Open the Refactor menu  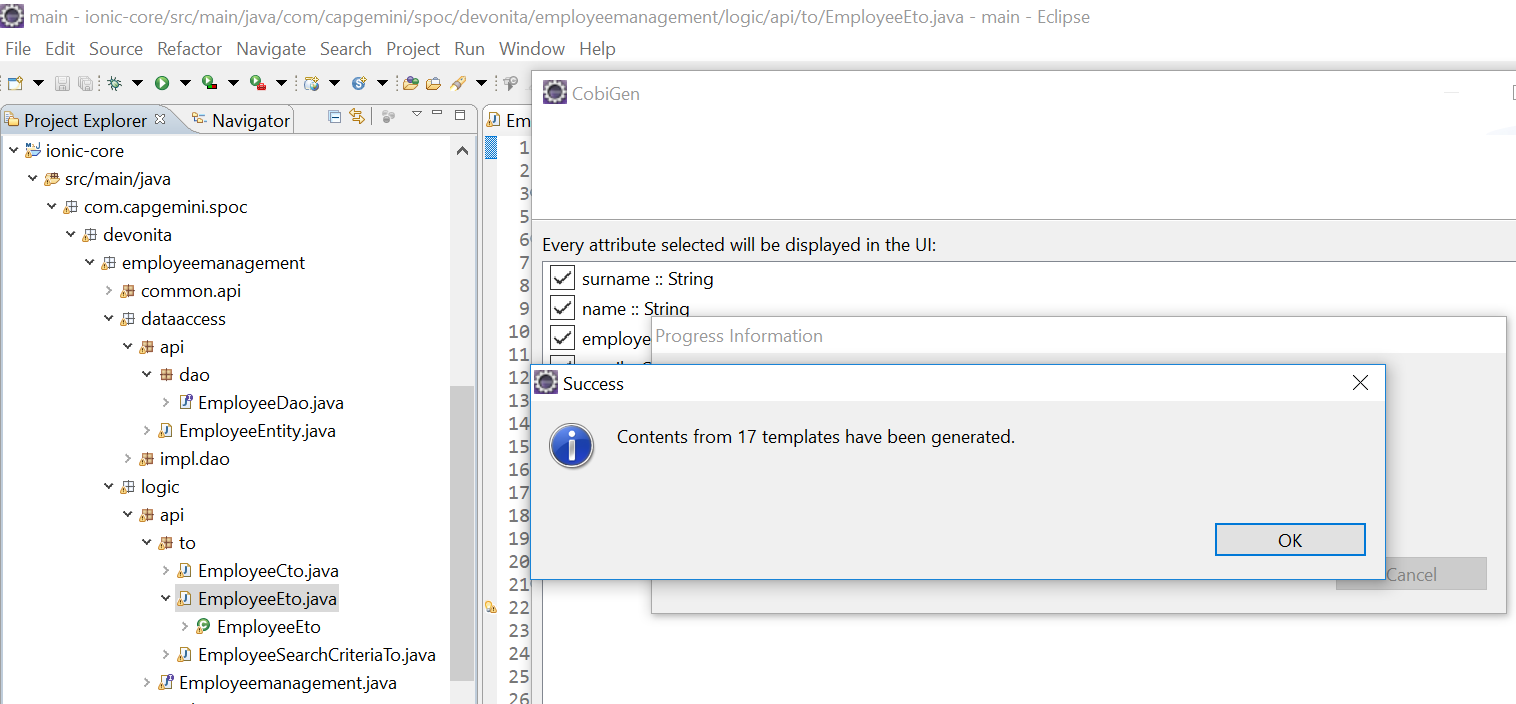pos(189,49)
